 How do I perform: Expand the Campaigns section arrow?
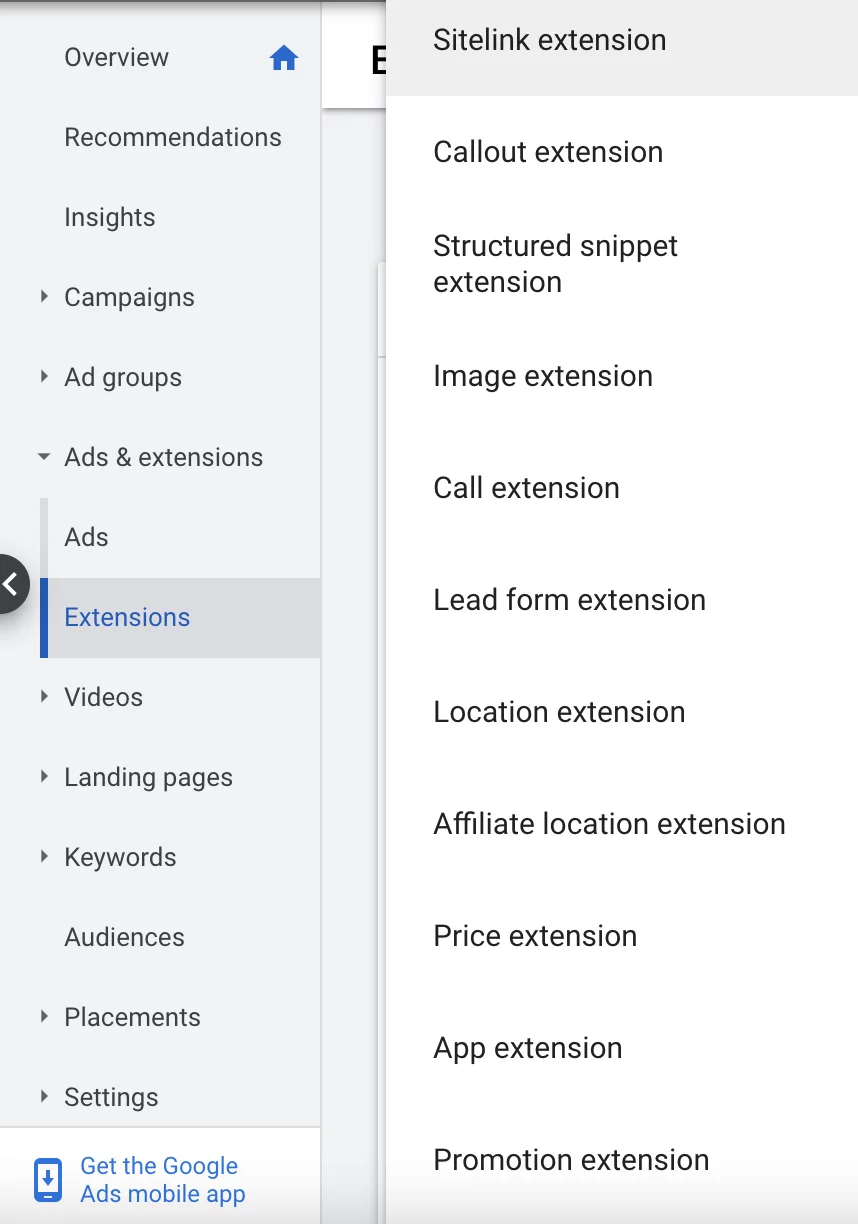pos(44,297)
